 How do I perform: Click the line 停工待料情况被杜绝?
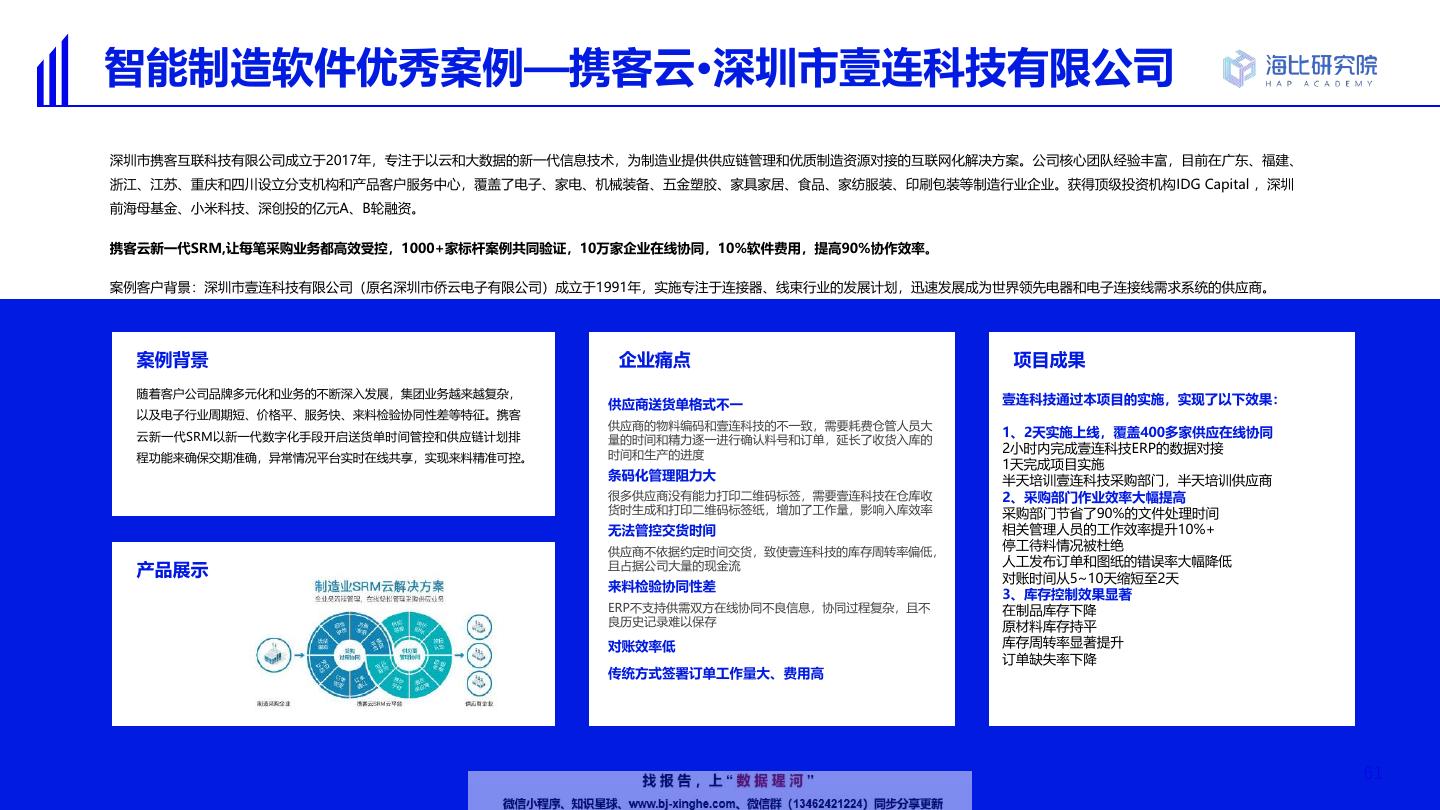[1063, 545]
